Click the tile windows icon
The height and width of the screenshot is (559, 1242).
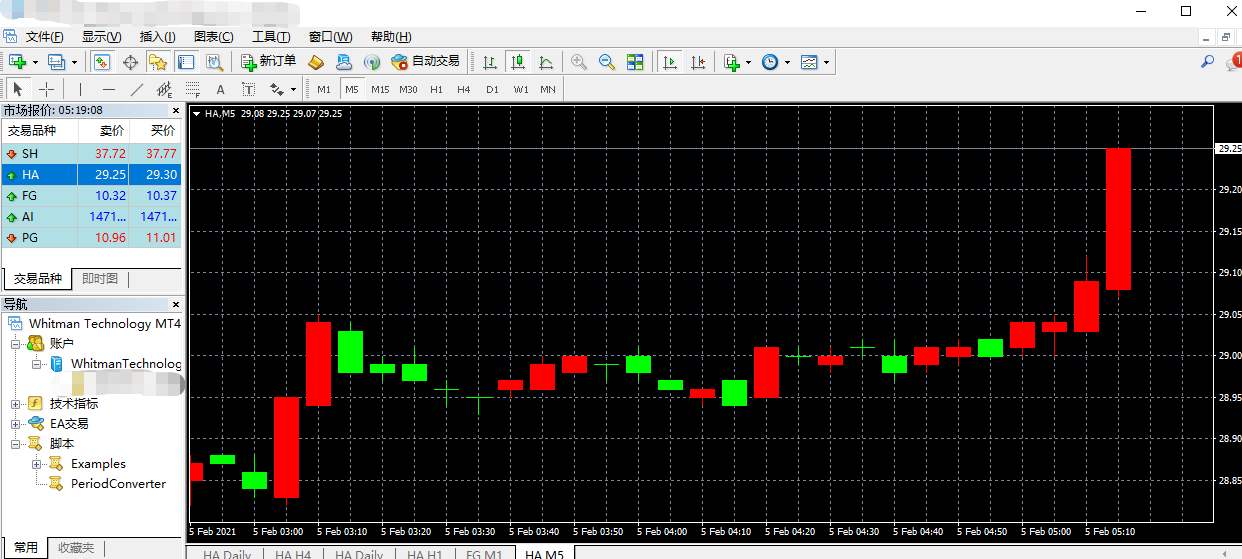(x=635, y=62)
